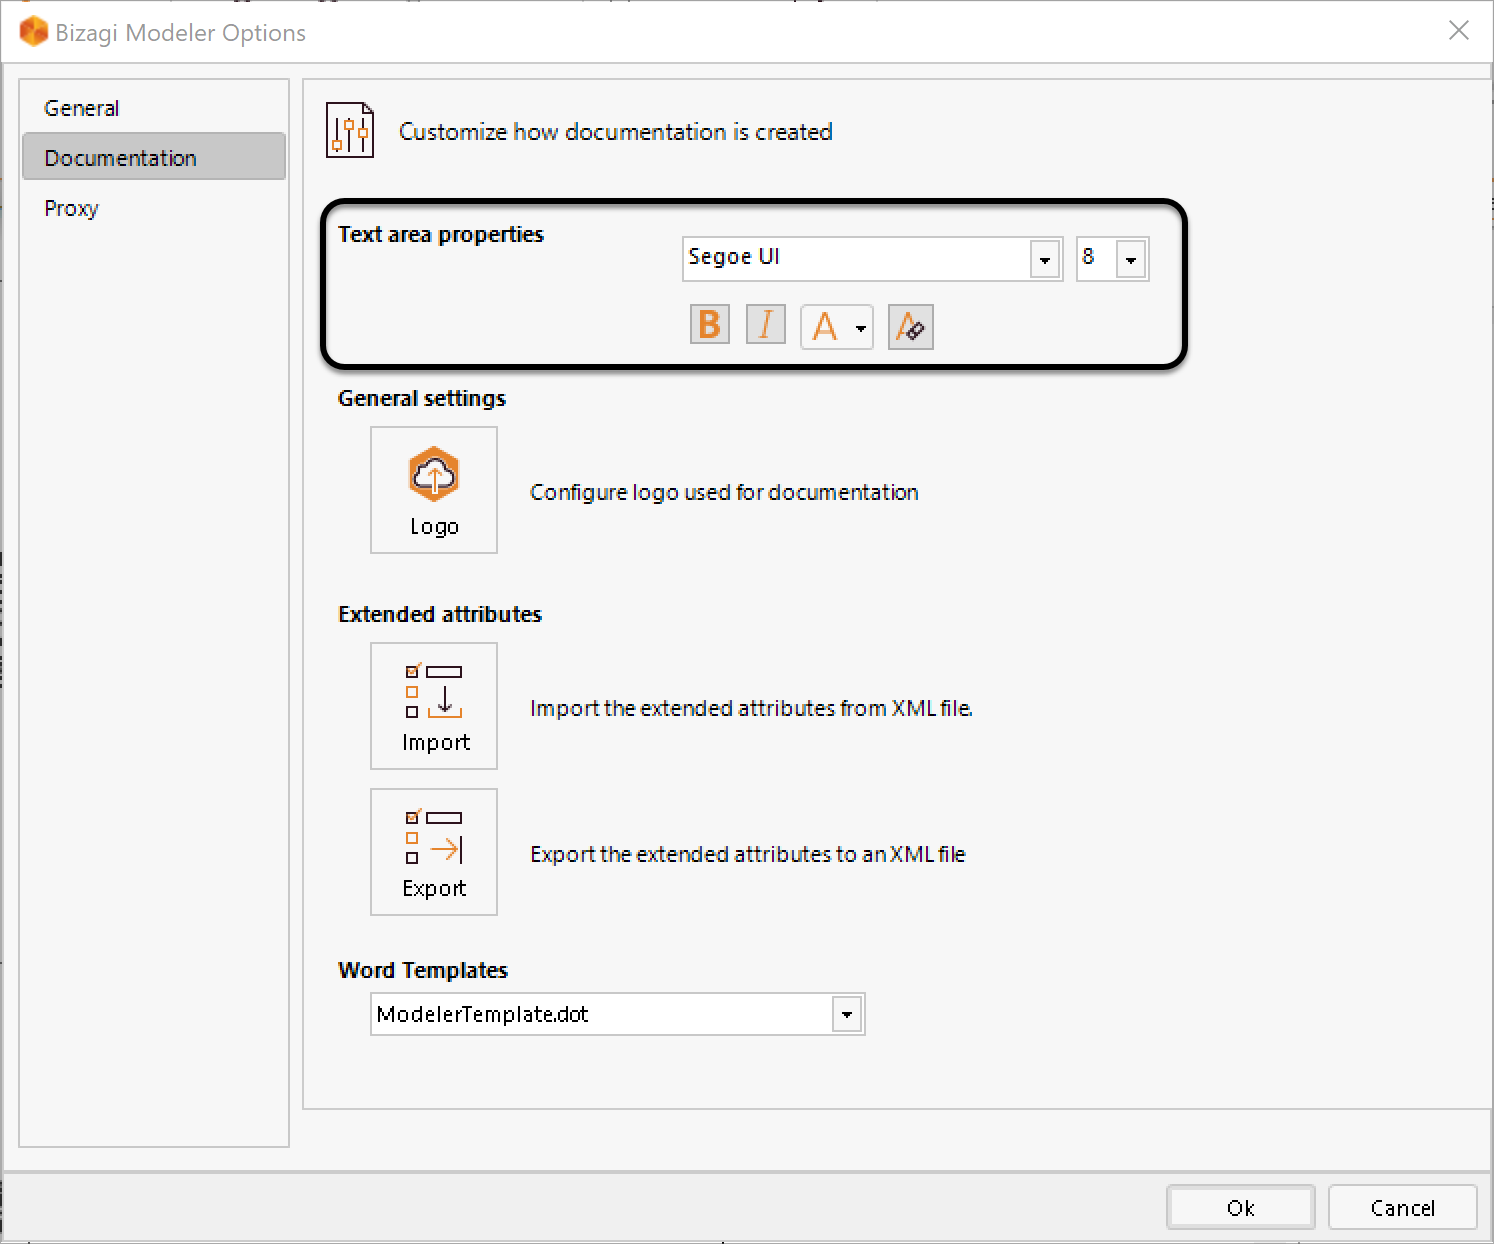Click the font color A icon
1494x1244 pixels.
[825, 327]
